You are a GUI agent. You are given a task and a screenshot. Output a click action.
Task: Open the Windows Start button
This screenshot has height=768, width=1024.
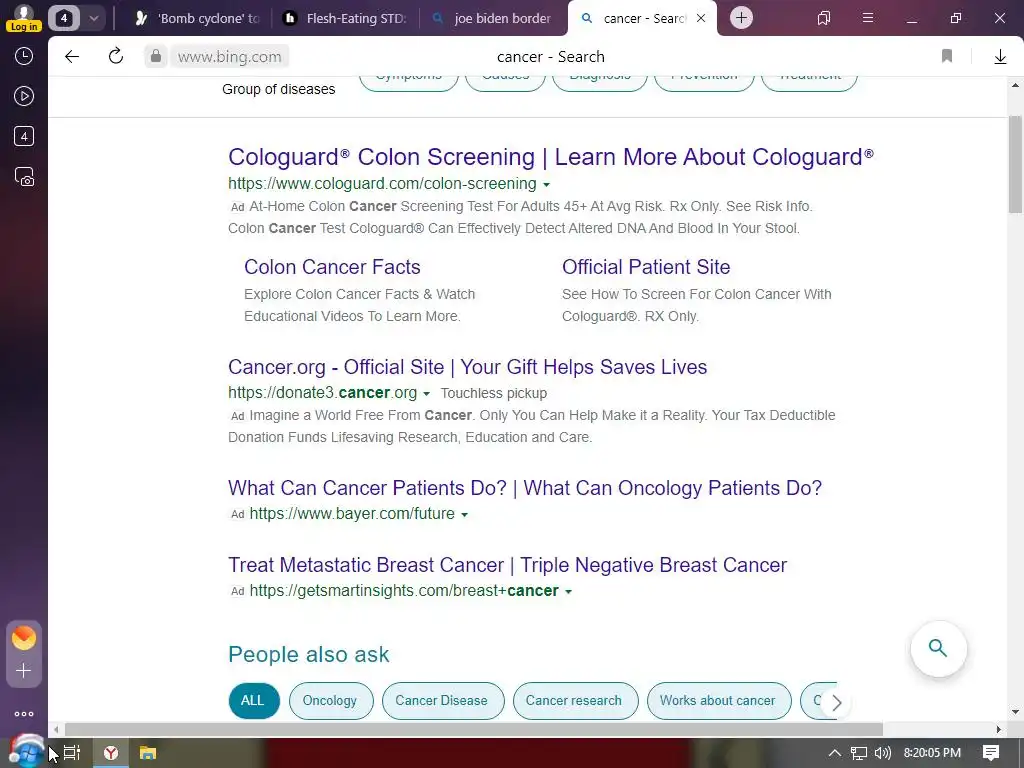(27, 752)
